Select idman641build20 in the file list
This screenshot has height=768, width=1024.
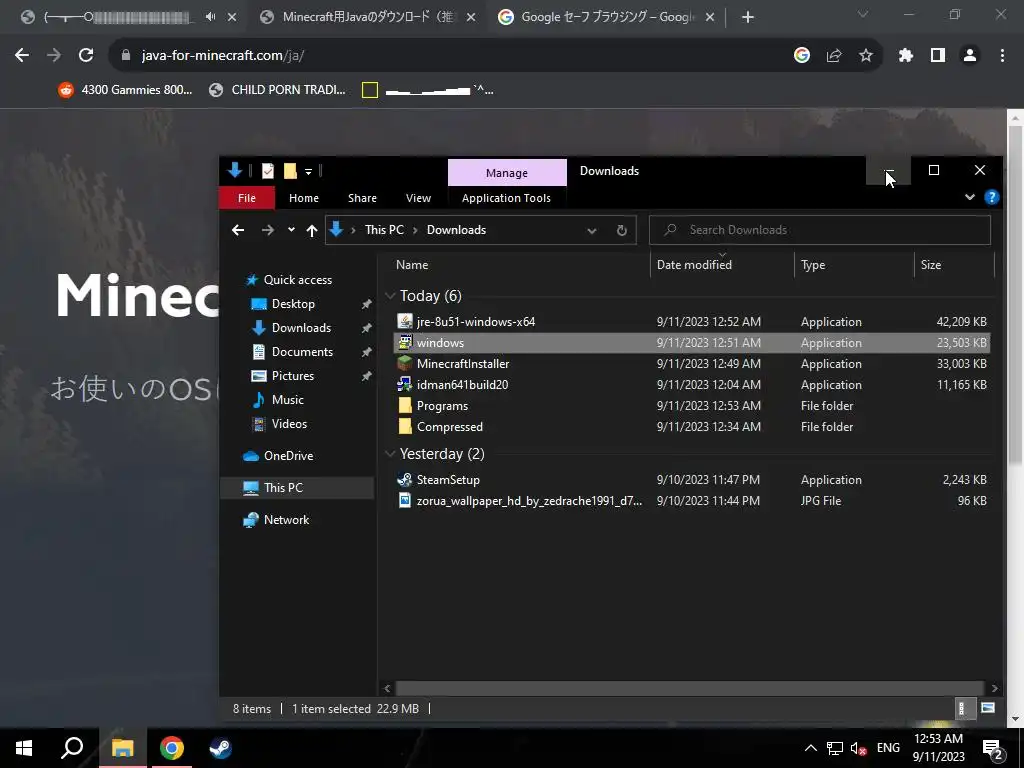(x=692, y=385)
